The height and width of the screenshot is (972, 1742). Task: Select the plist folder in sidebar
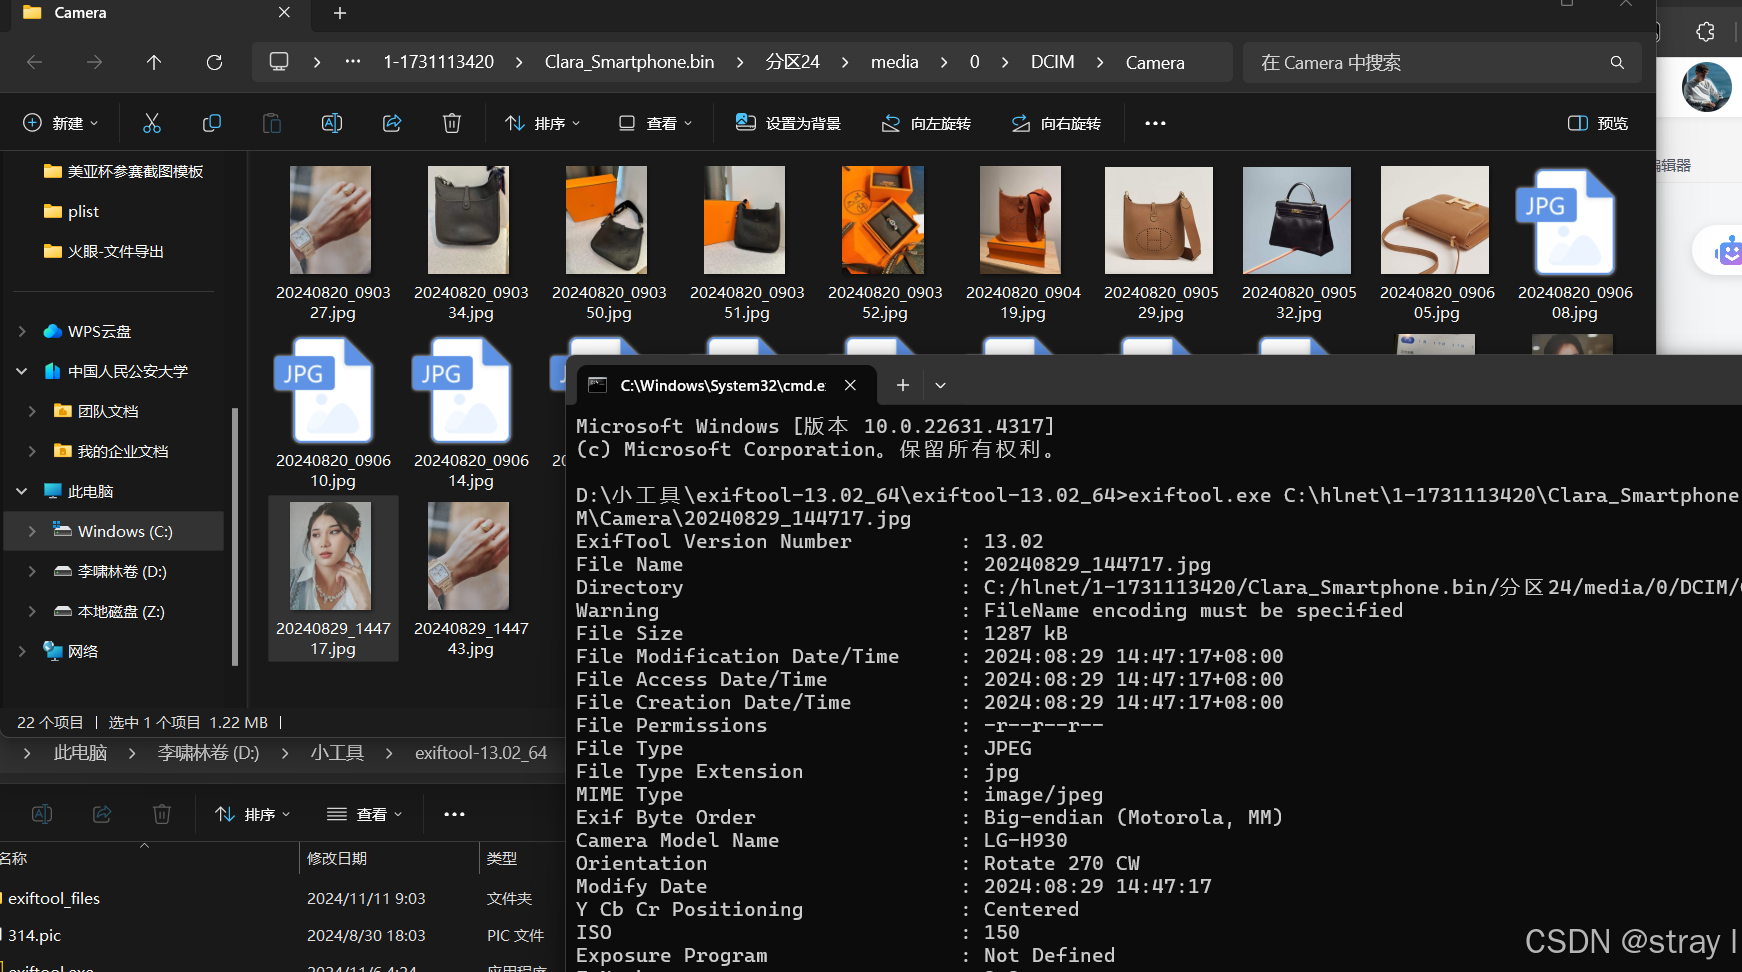(72, 211)
